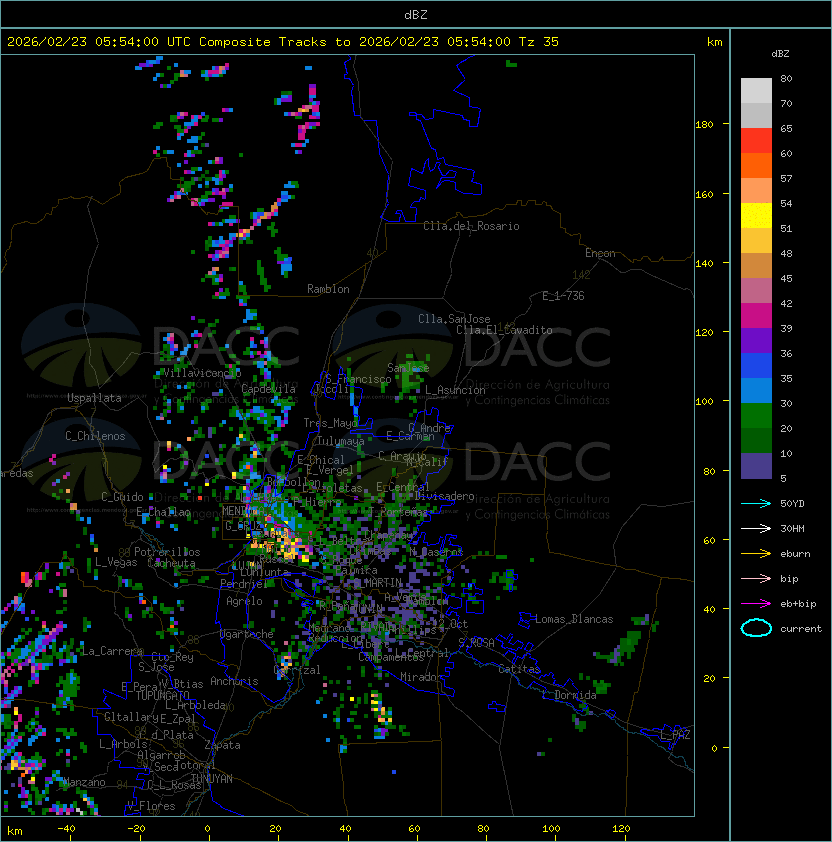Click the 'V_Flores' map label
Screen dimensions: 832x842
(x=151, y=806)
